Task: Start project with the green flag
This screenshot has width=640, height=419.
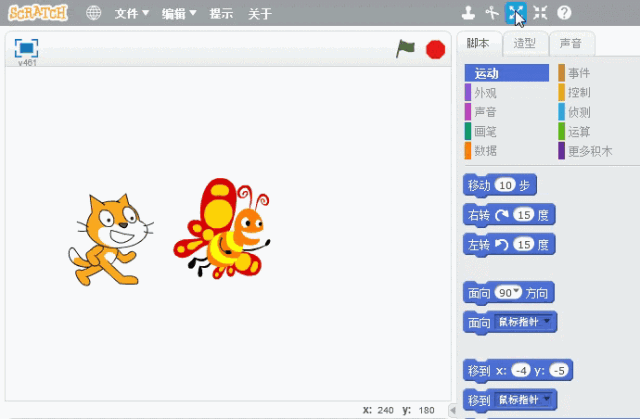Action: tap(405, 49)
